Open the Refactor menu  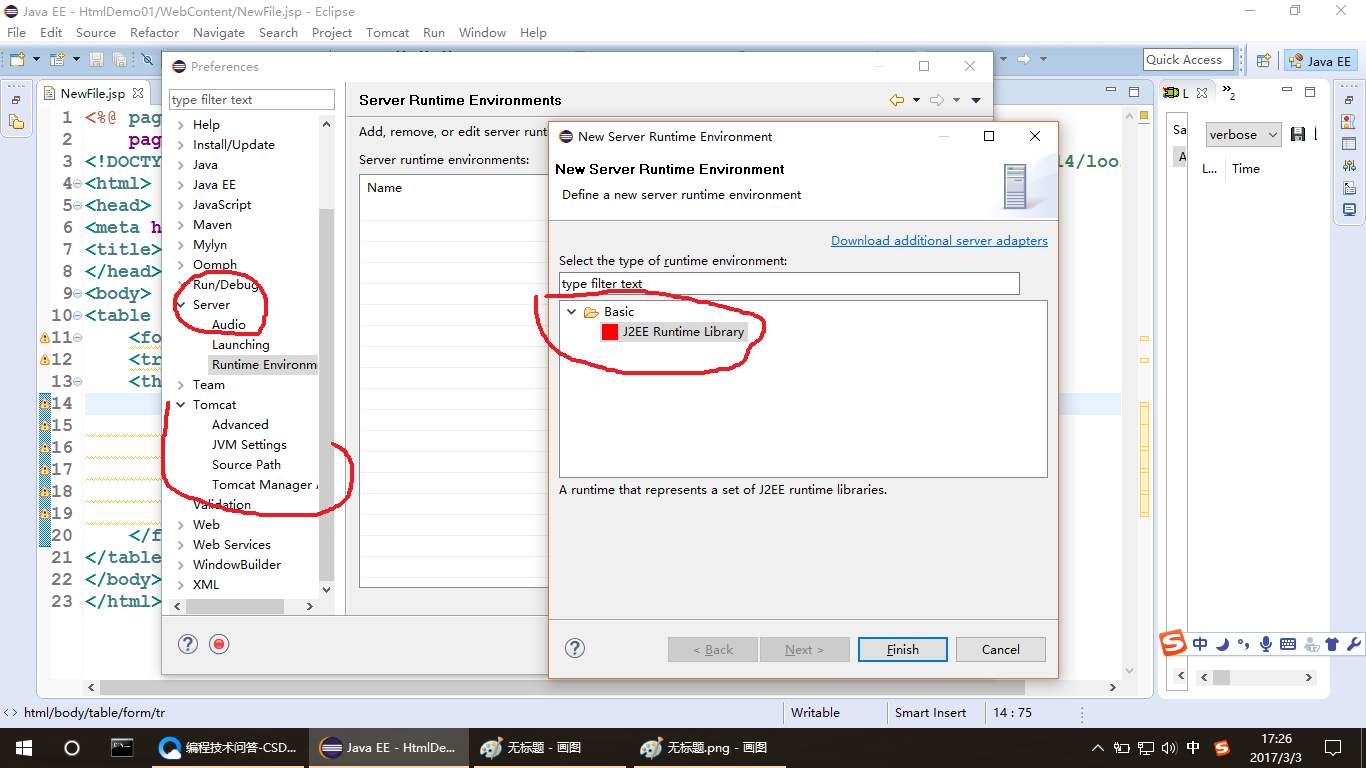click(154, 32)
